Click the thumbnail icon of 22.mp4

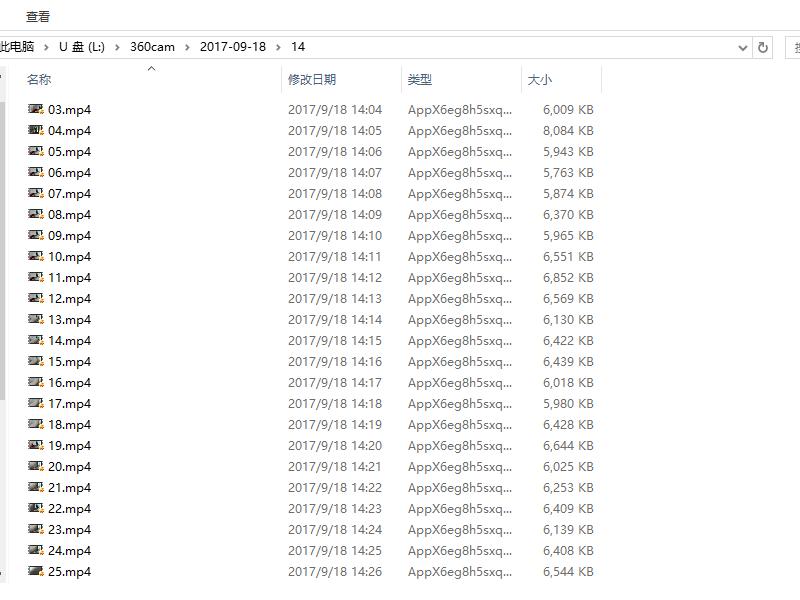pos(34,508)
